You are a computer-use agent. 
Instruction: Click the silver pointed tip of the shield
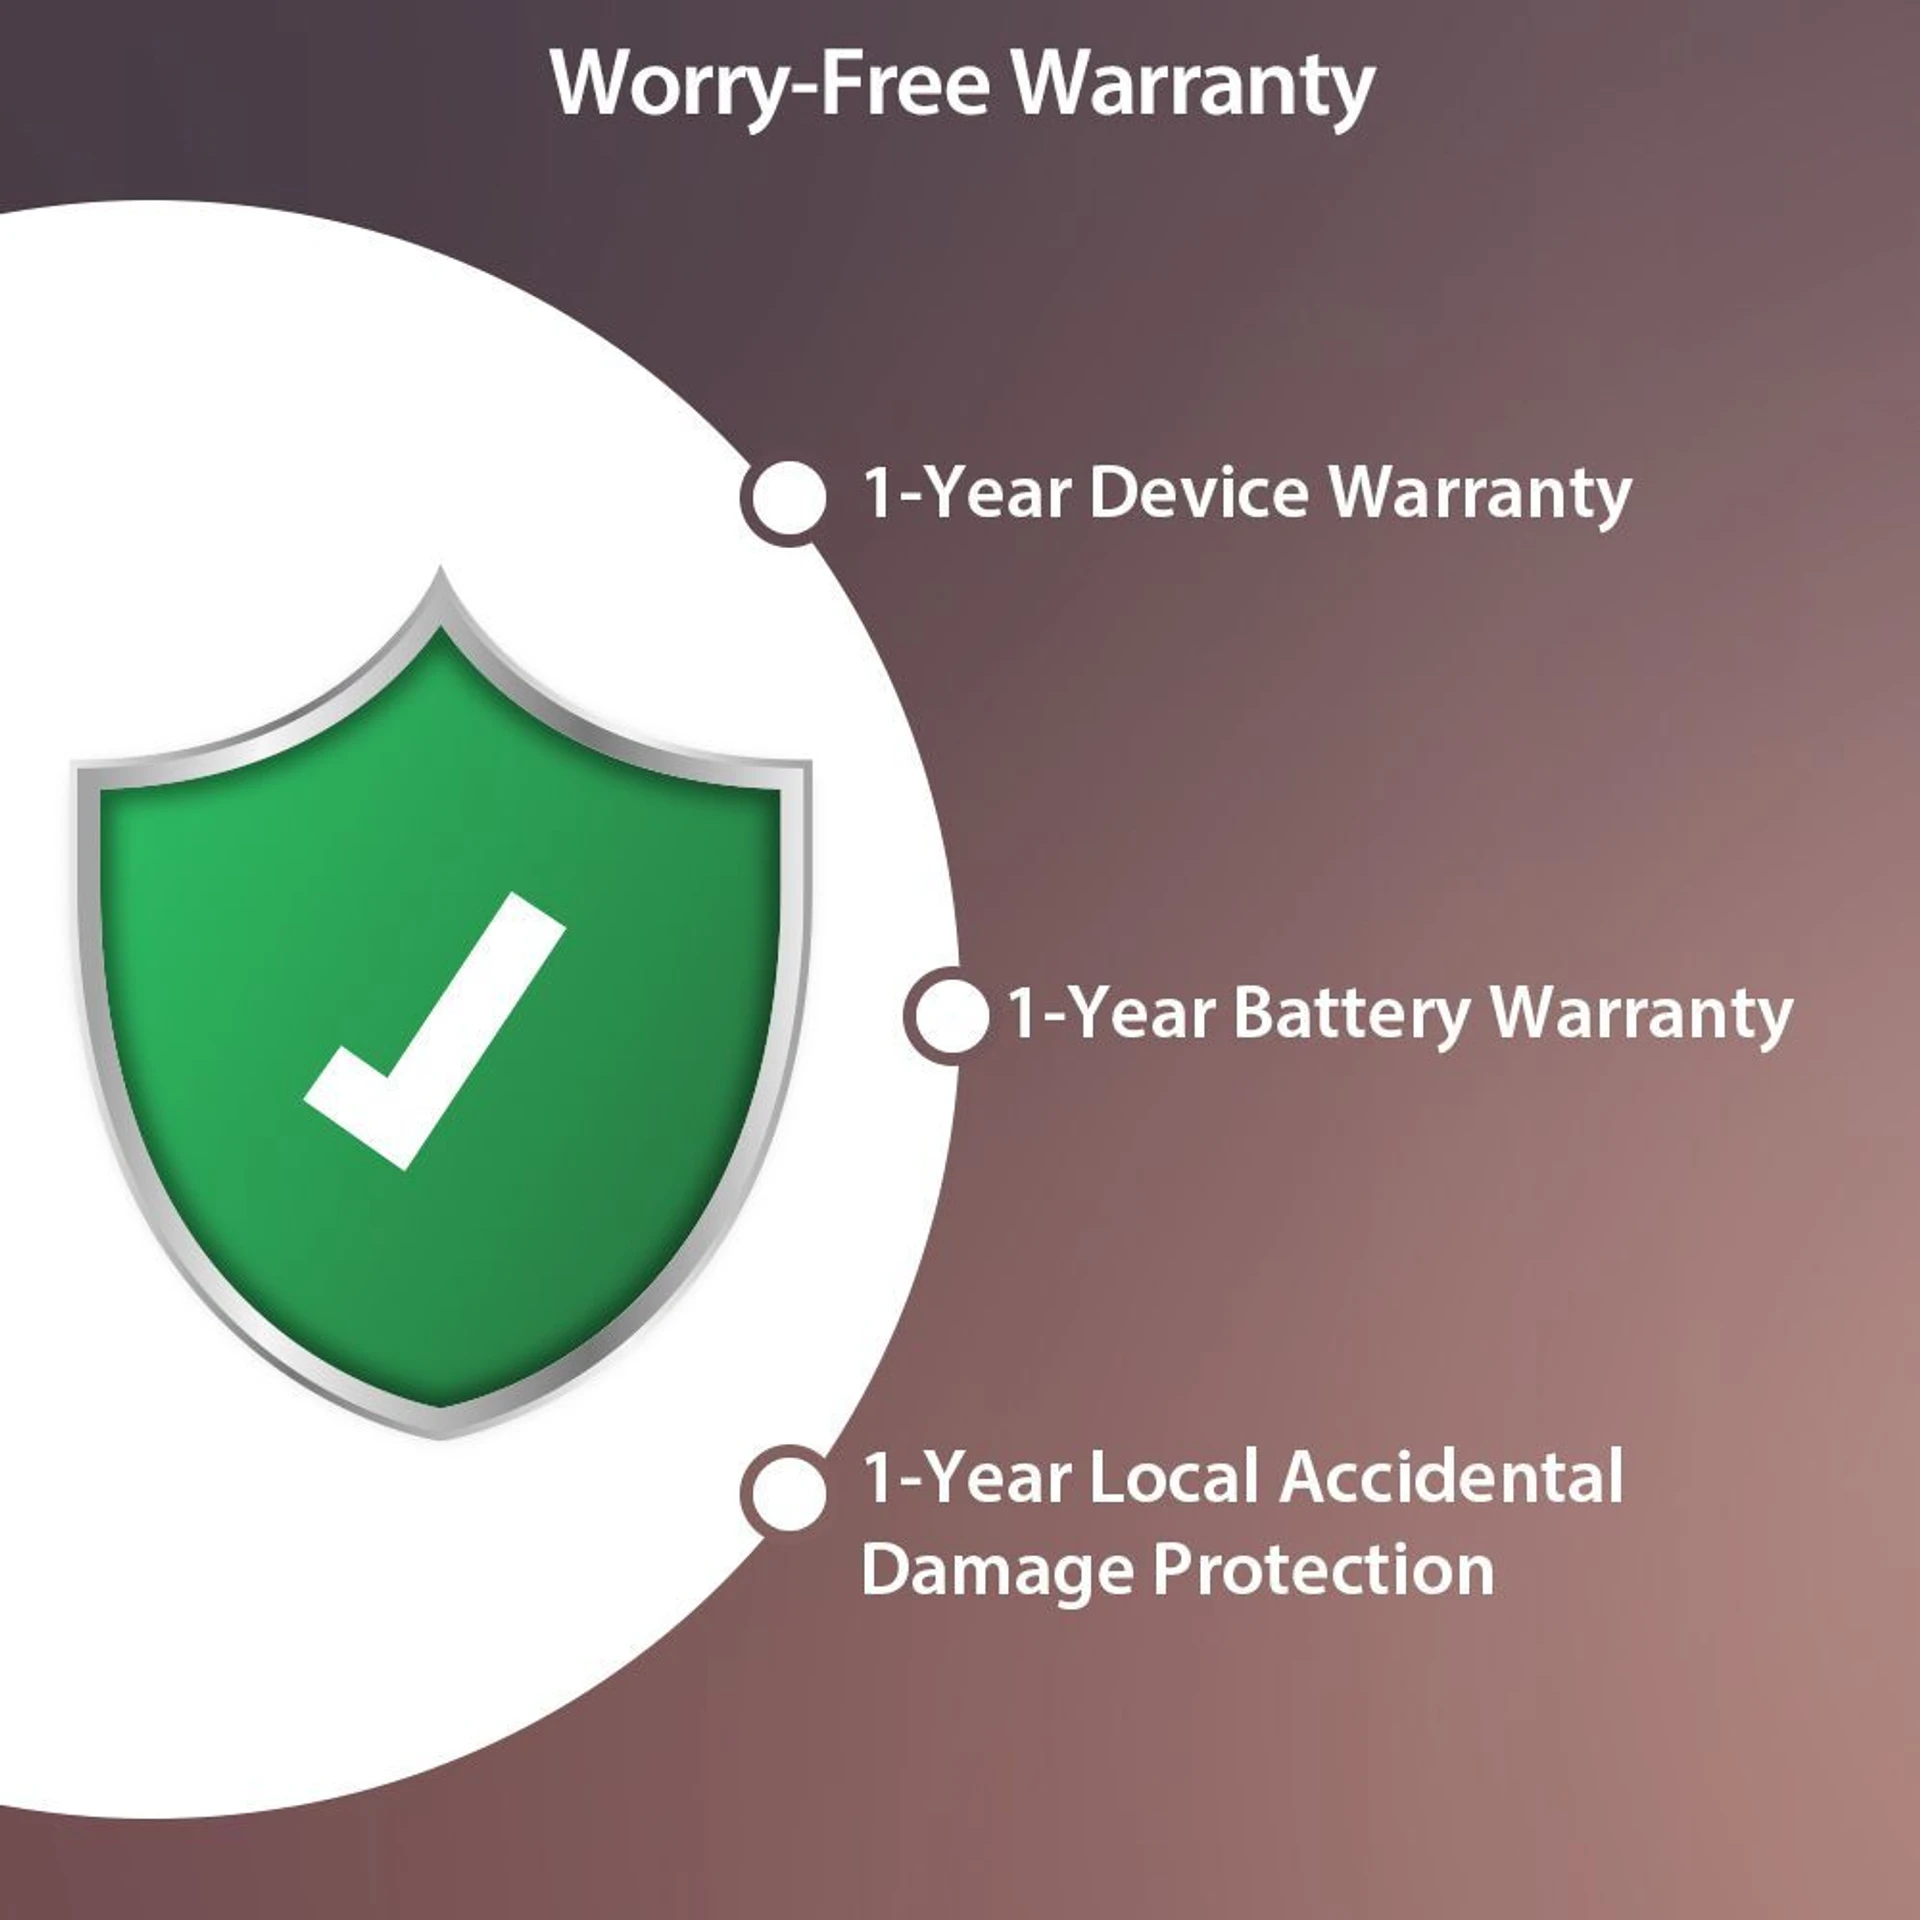(x=441, y=592)
